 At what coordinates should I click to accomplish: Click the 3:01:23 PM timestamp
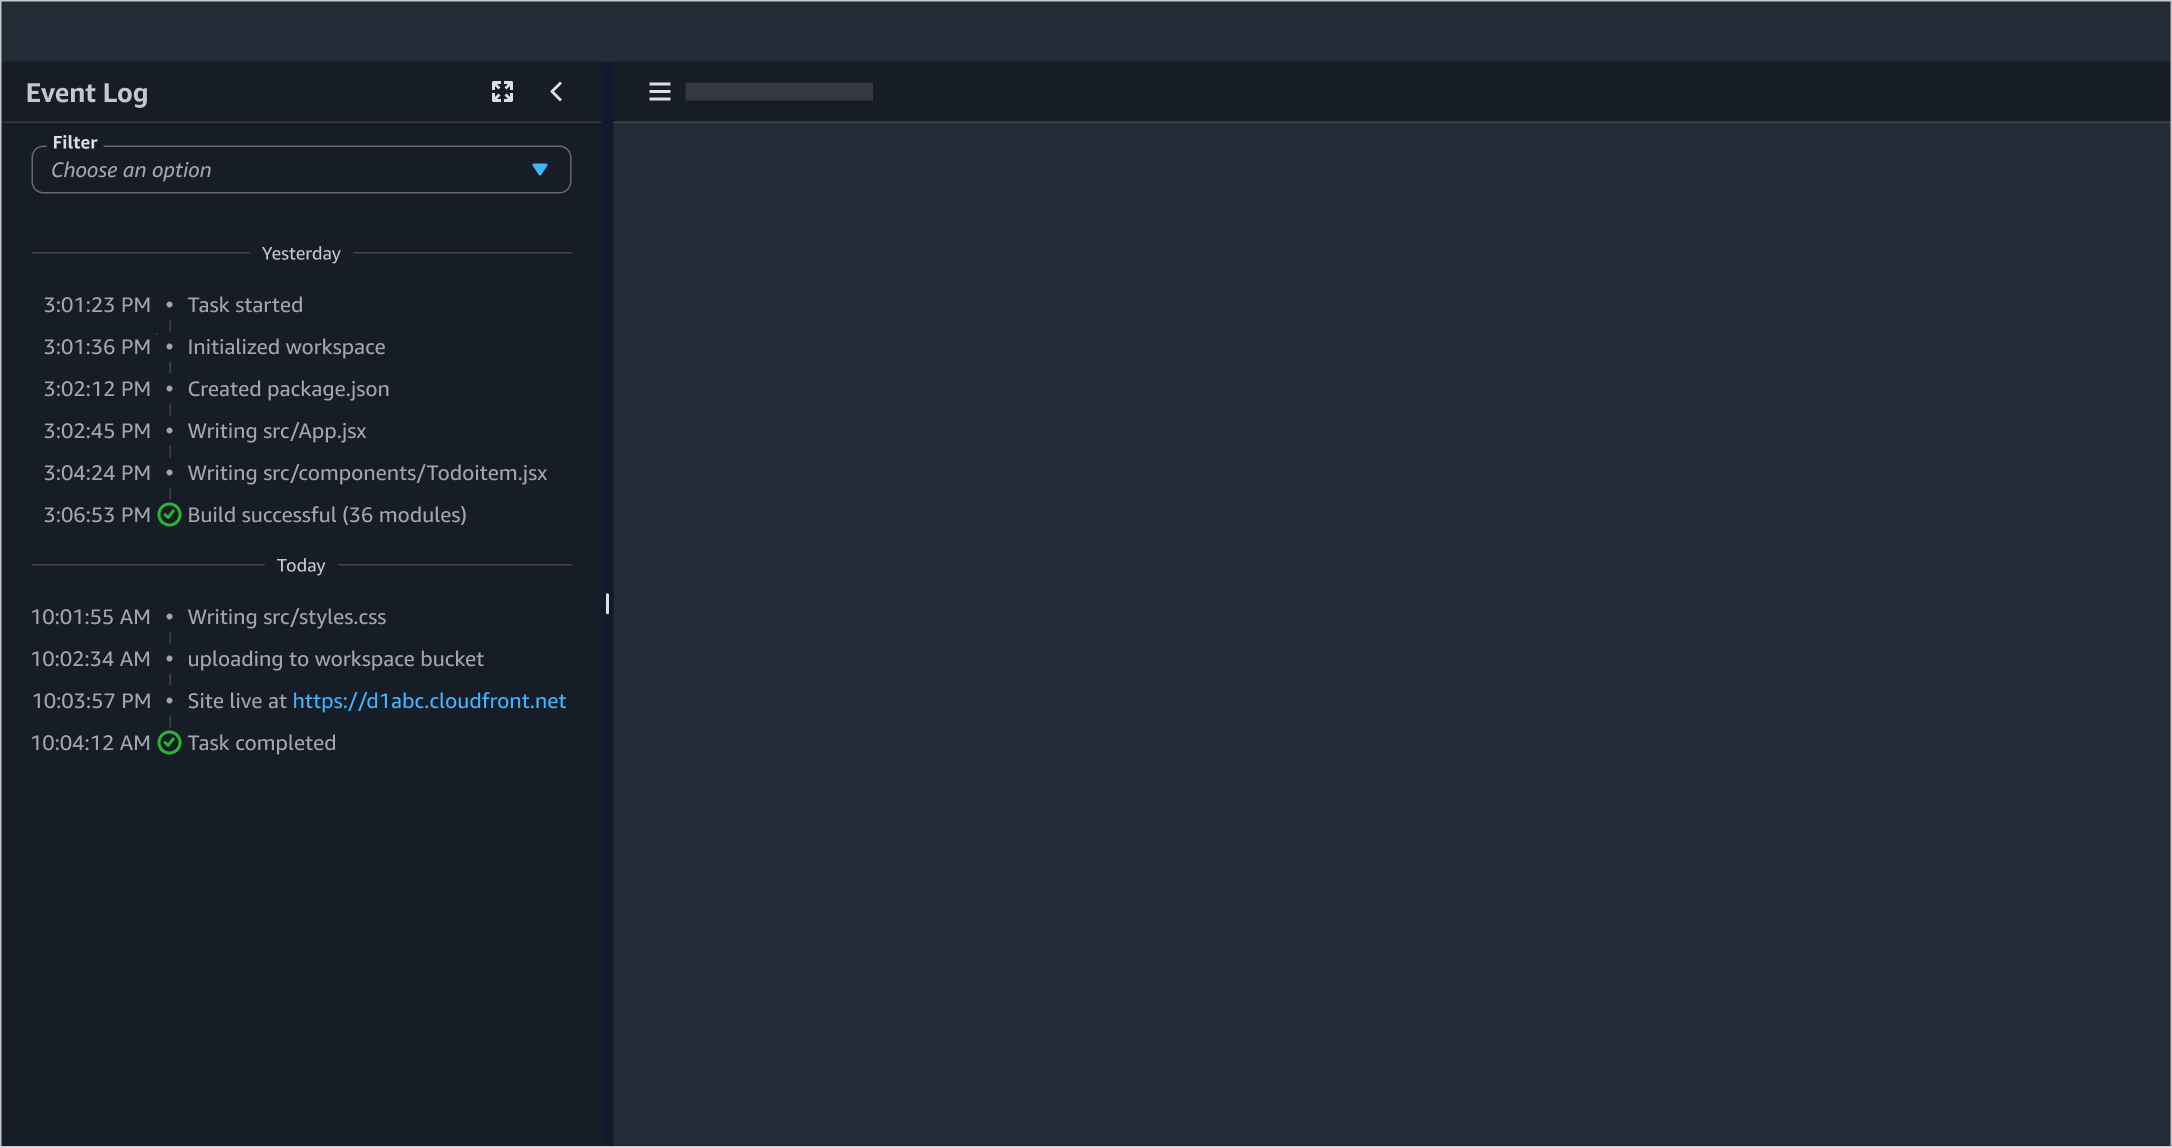pos(97,305)
